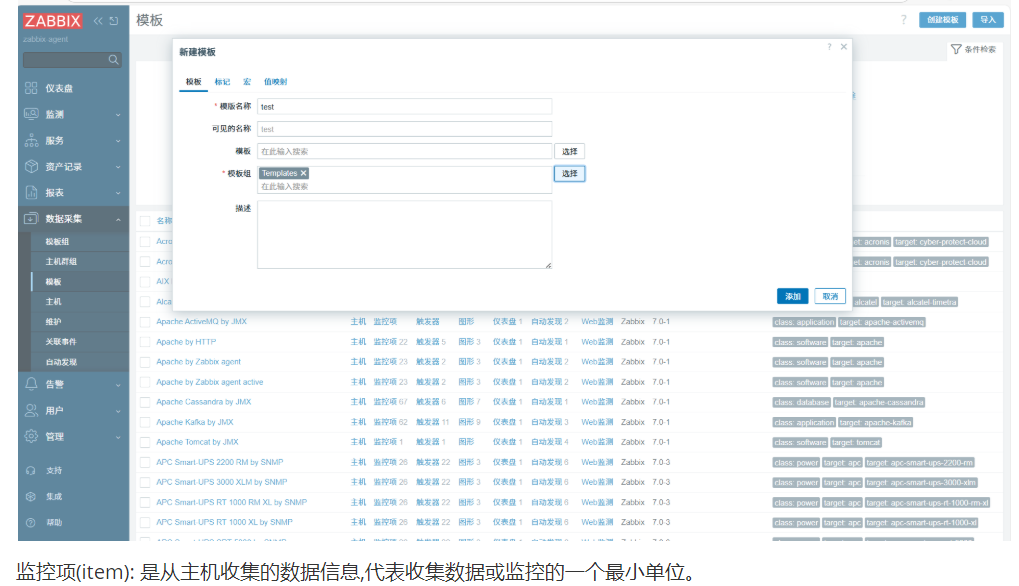Toggle checkbox for Apache by HTTP
Image resolution: width=1019 pixels, height=586 pixels.
click(145, 342)
